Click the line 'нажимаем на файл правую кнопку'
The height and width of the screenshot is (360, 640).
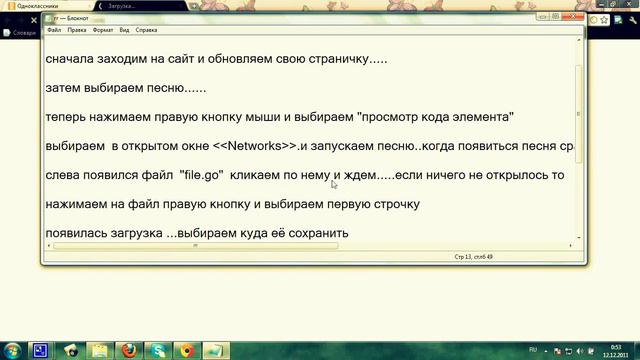pos(233,204)
